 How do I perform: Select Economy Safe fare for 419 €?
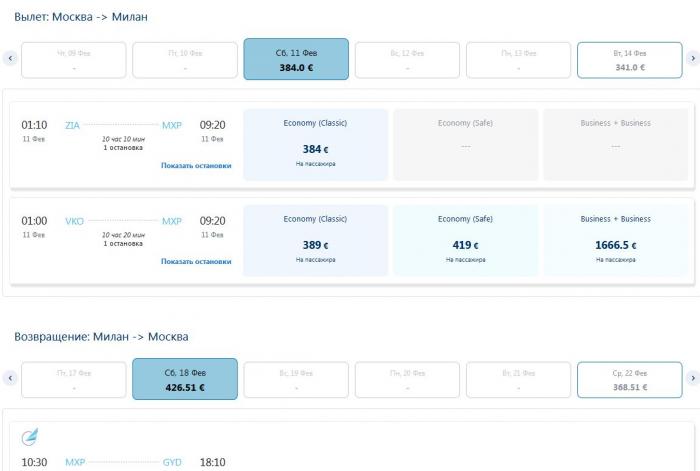465,241
